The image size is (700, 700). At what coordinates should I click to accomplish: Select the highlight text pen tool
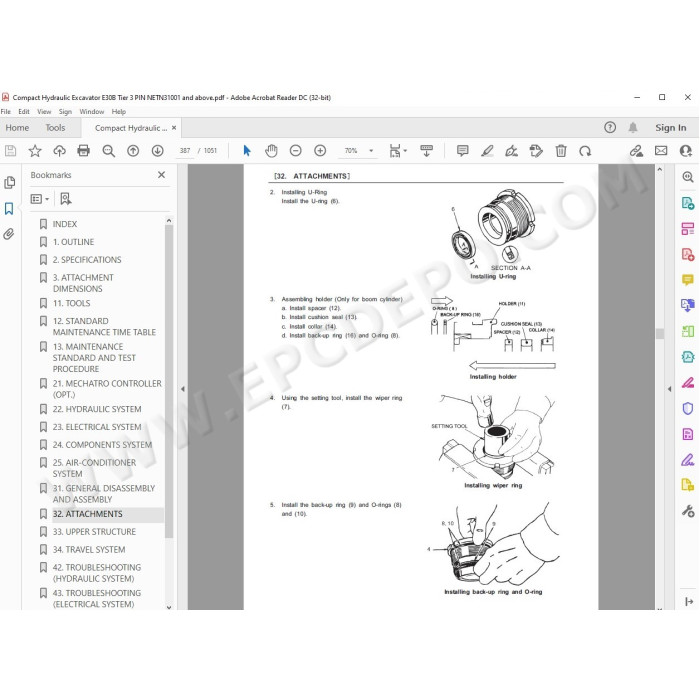[x=487, y=151]
